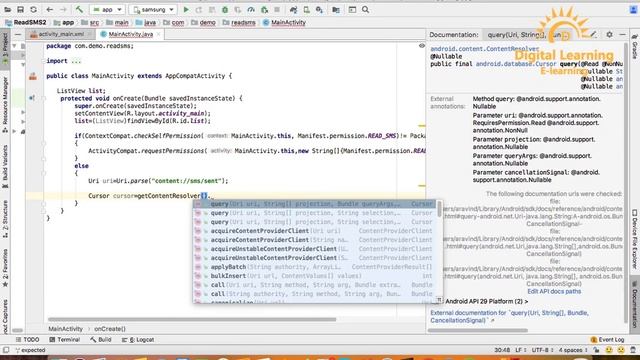Select the bulkInsert completion suggestion
This screenshot has height=360, width=640.
coord(315,276)
